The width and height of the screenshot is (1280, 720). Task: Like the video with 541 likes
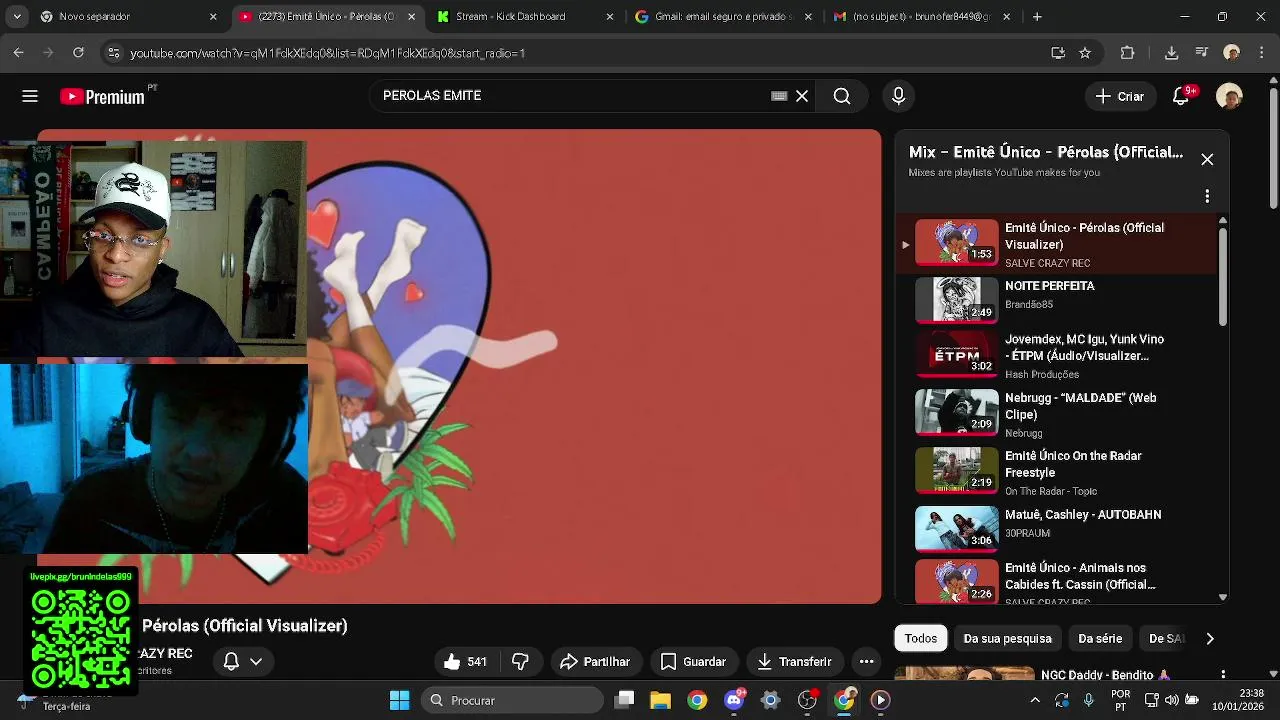466,661
